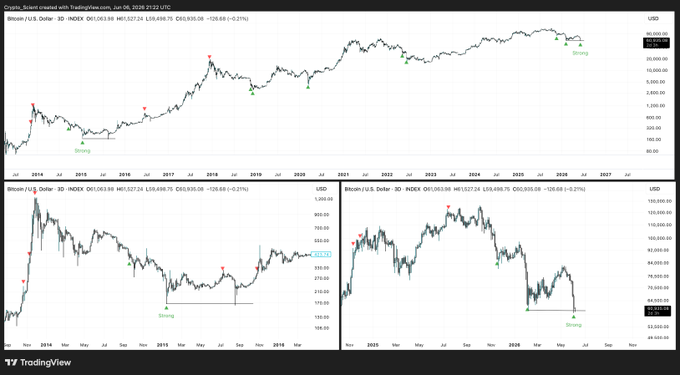Select the 'Strong' label near 2026 on long-term chart
Viewport: 680px width, 375px height.
click(580, 53)
